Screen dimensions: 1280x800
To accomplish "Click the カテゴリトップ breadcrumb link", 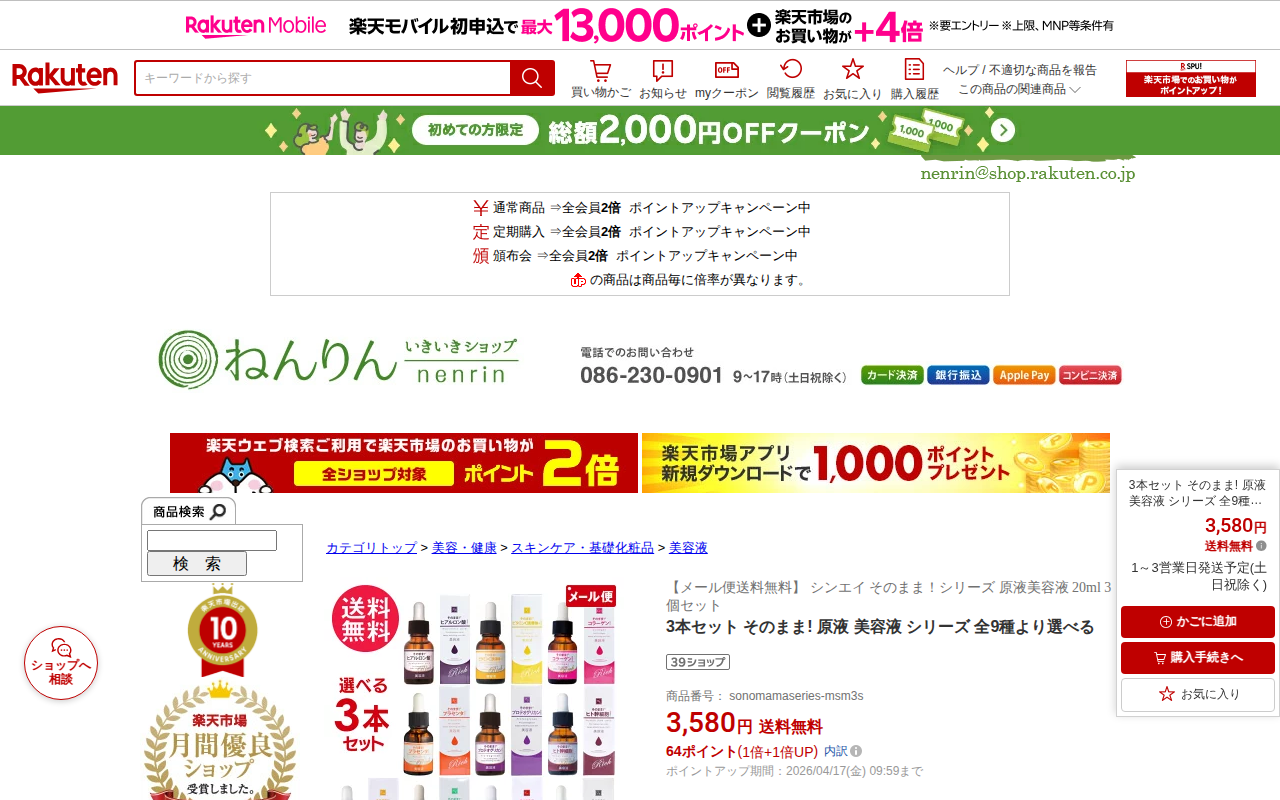I will (371, 548).
